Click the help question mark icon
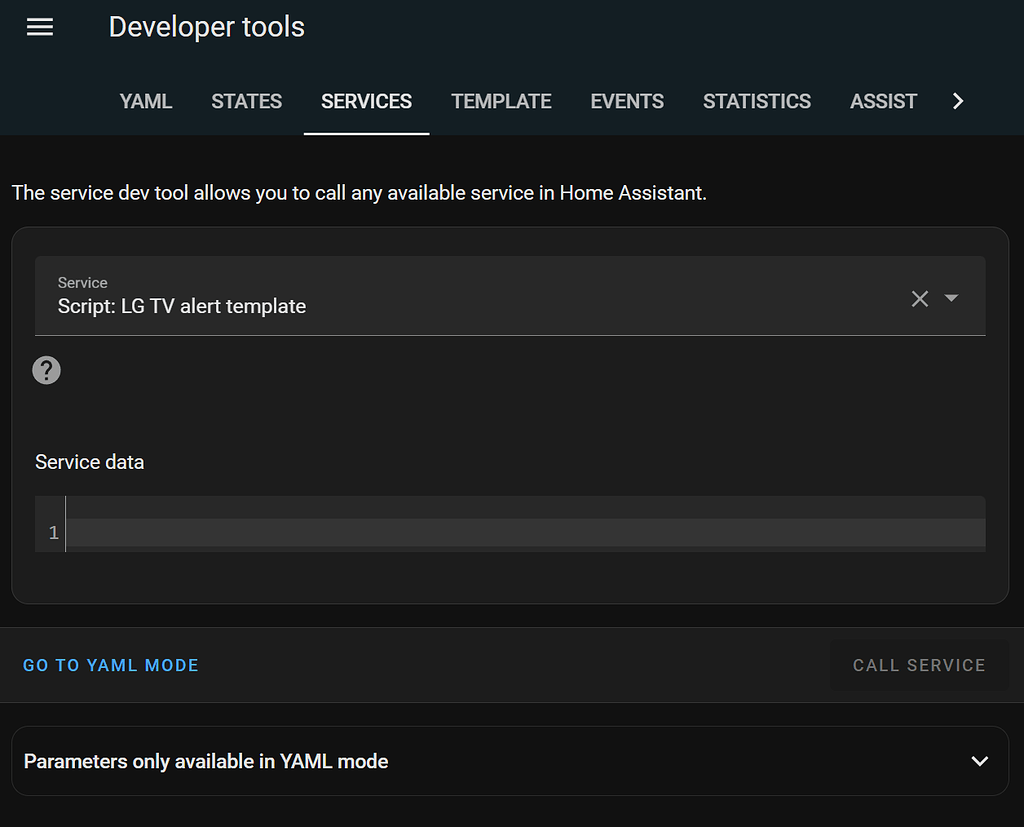 (46, 369)
